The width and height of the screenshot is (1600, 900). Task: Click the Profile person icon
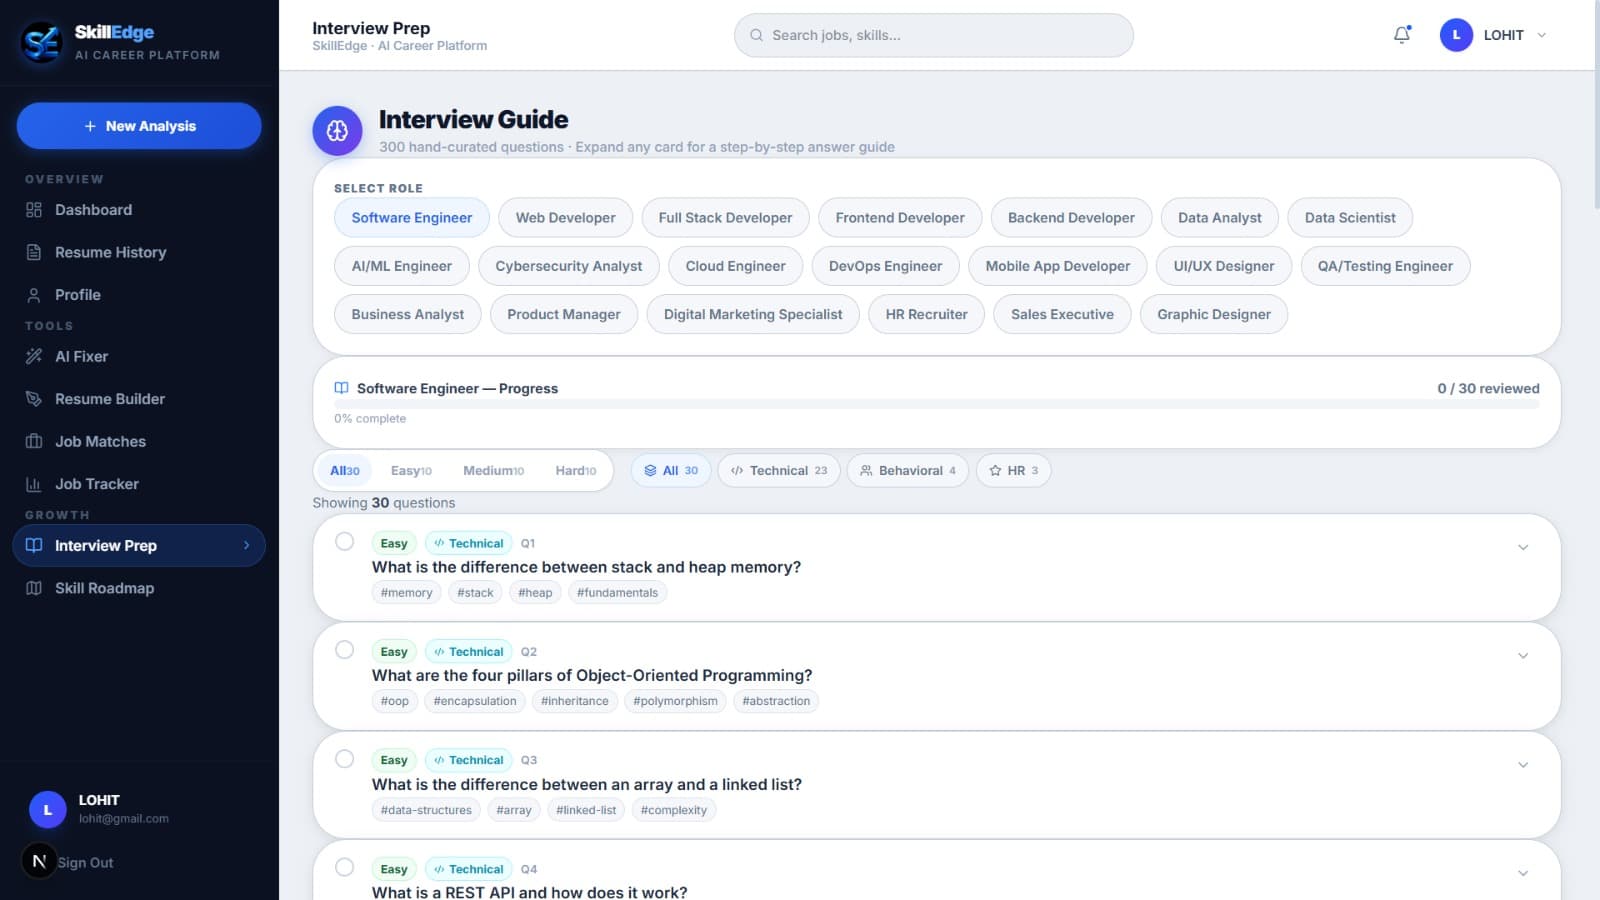point(34,295)
